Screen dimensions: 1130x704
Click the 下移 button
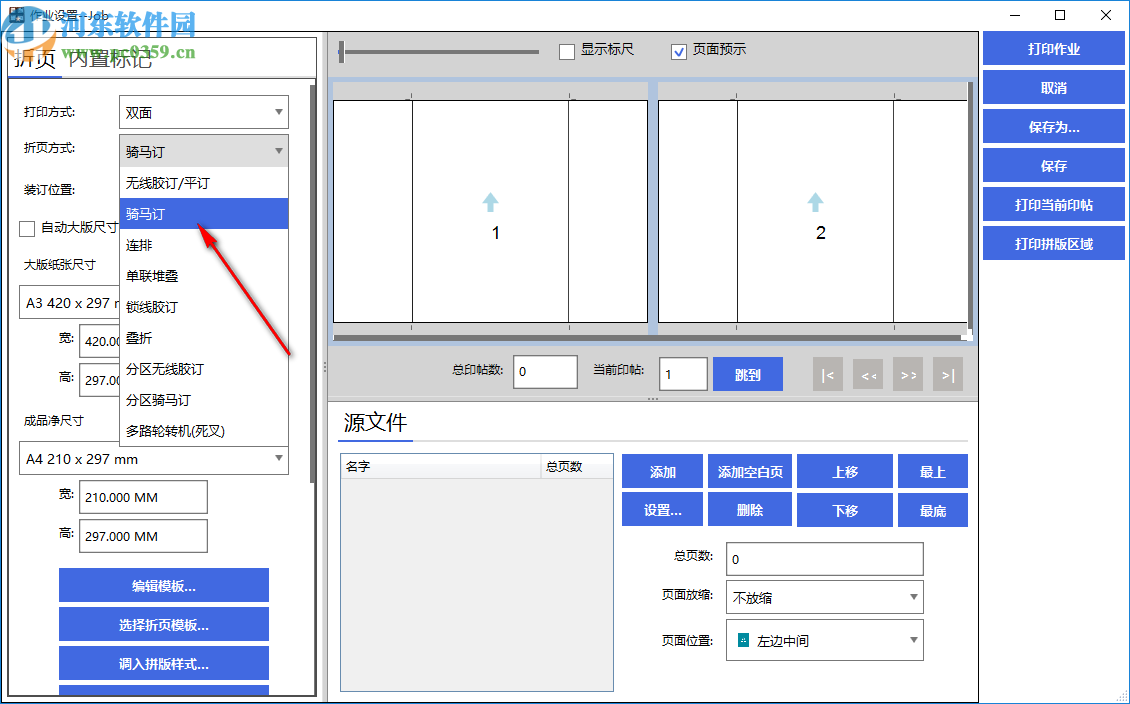click(x=845, y=510)
